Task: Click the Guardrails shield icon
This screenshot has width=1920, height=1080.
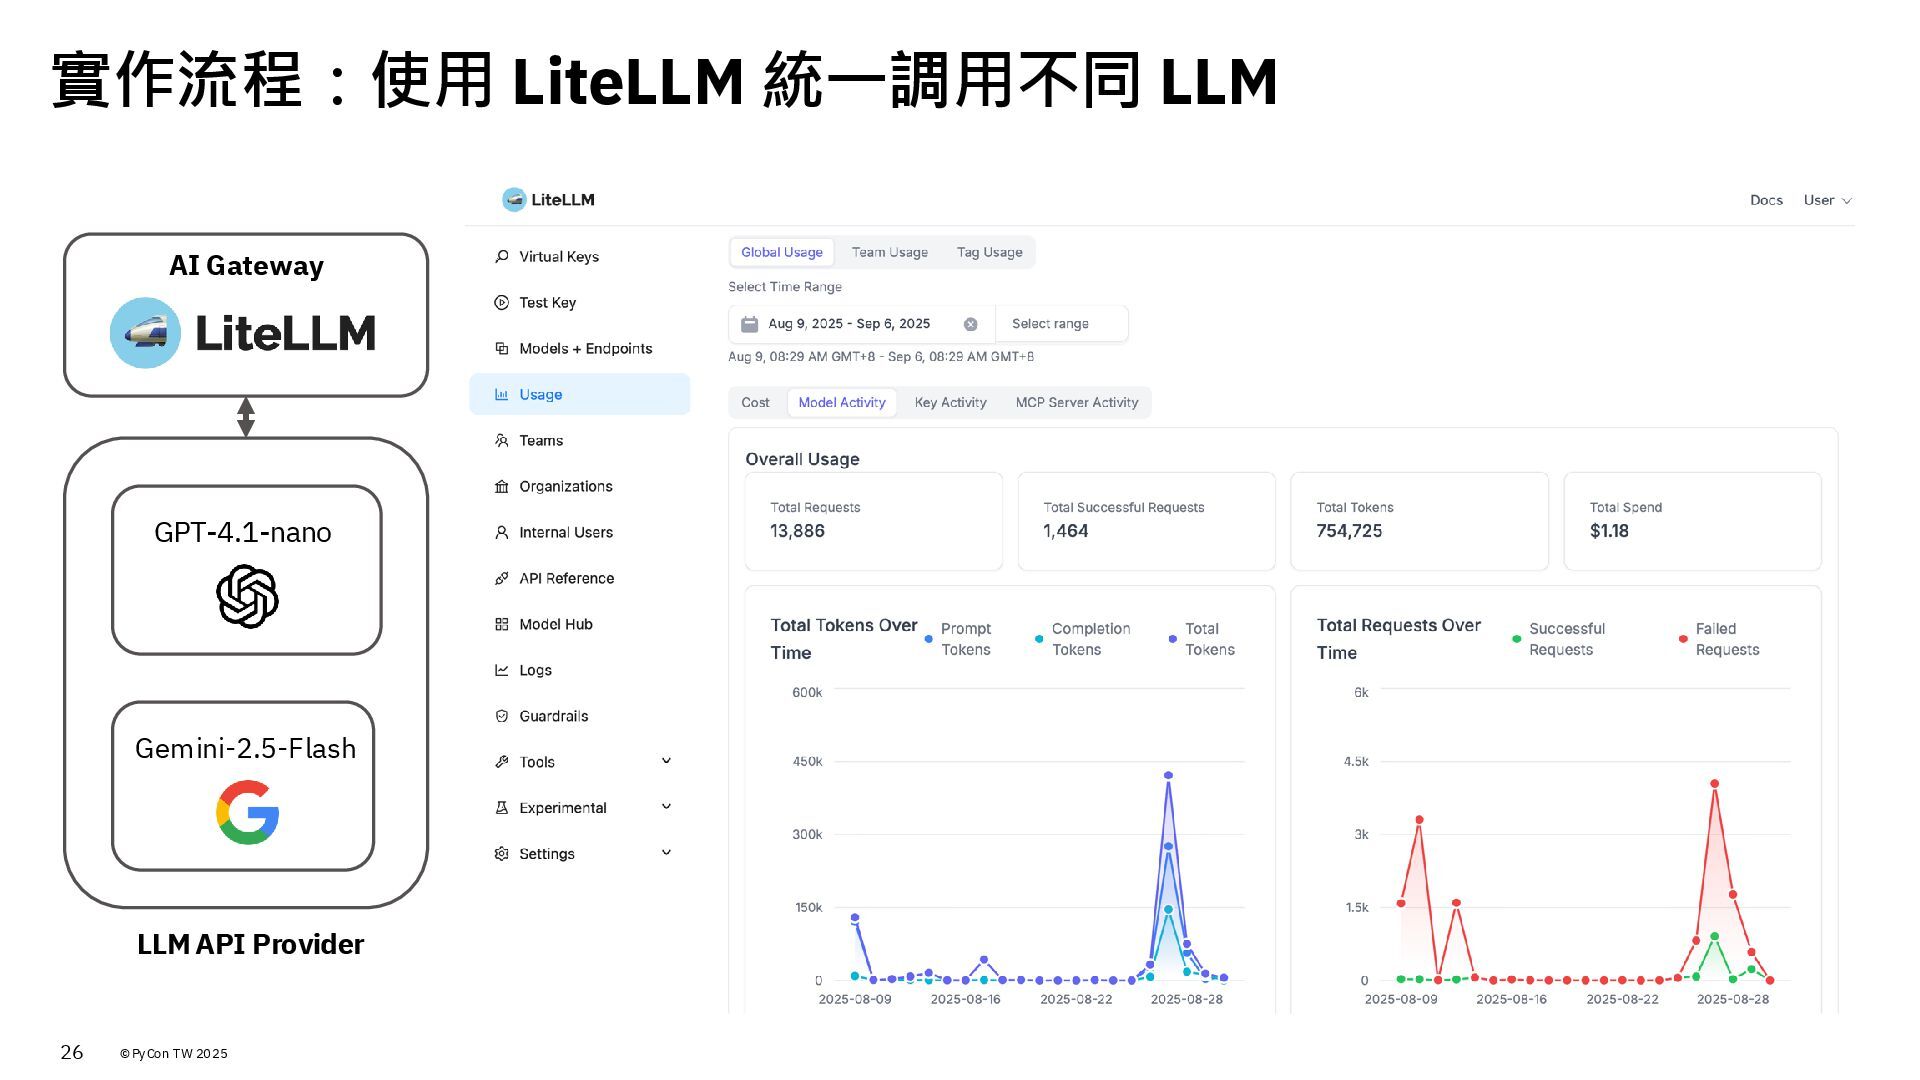Action: [502, 717]
